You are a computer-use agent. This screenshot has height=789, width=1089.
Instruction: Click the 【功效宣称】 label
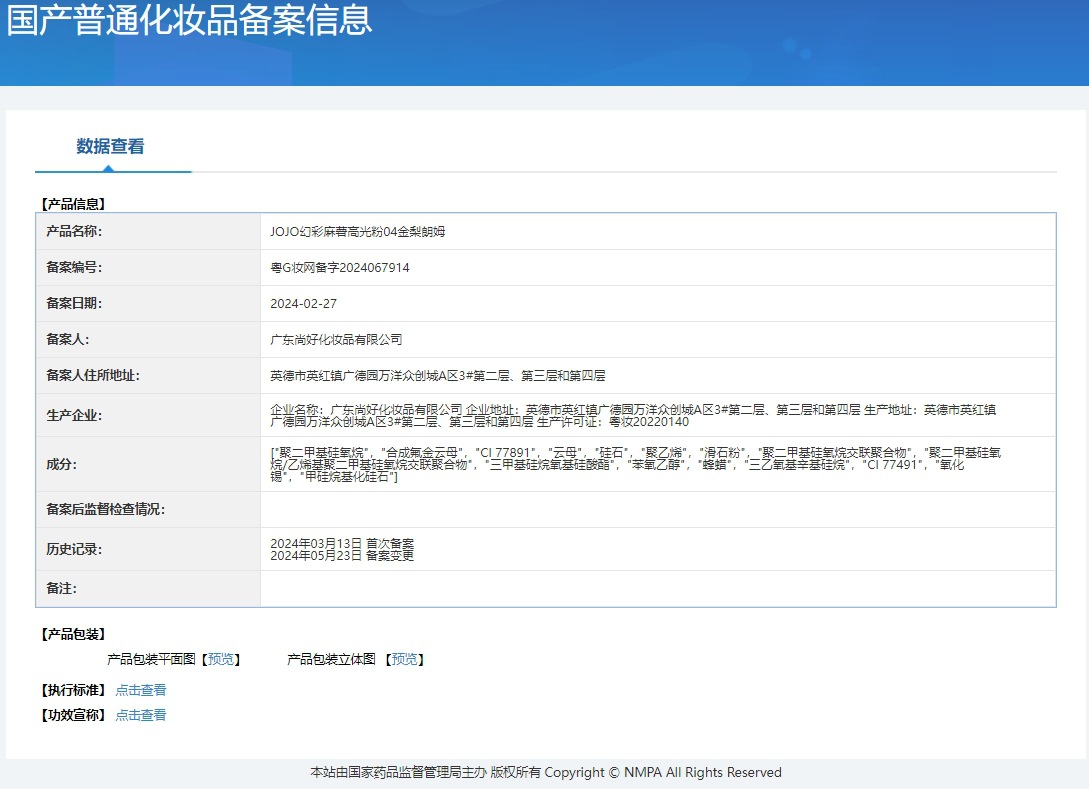click(73, 715)
